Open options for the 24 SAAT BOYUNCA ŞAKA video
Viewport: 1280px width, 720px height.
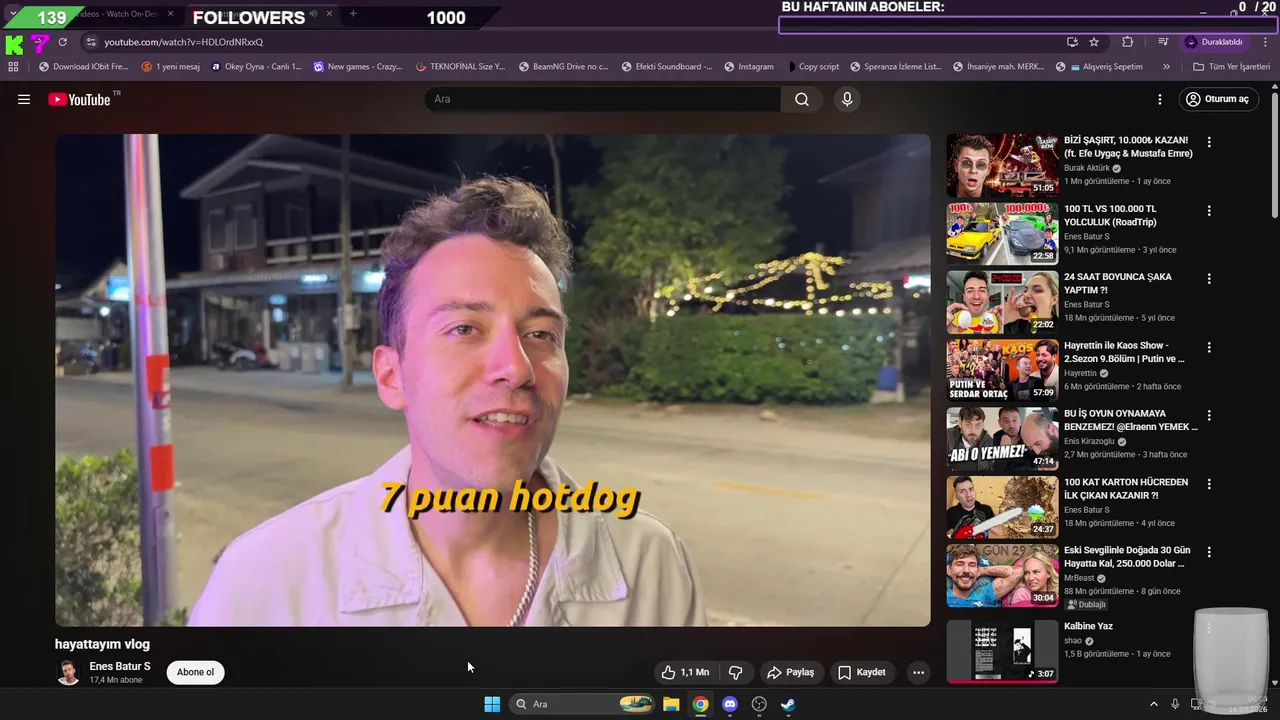click(1209, 279)
